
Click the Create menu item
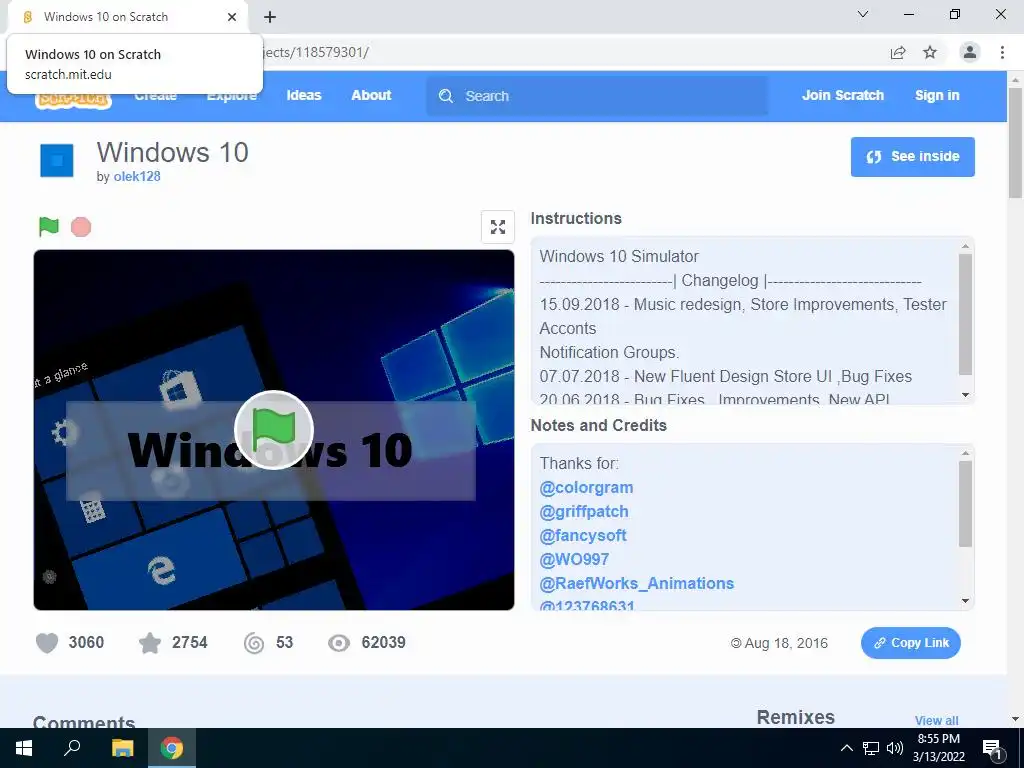click(155, 97)
